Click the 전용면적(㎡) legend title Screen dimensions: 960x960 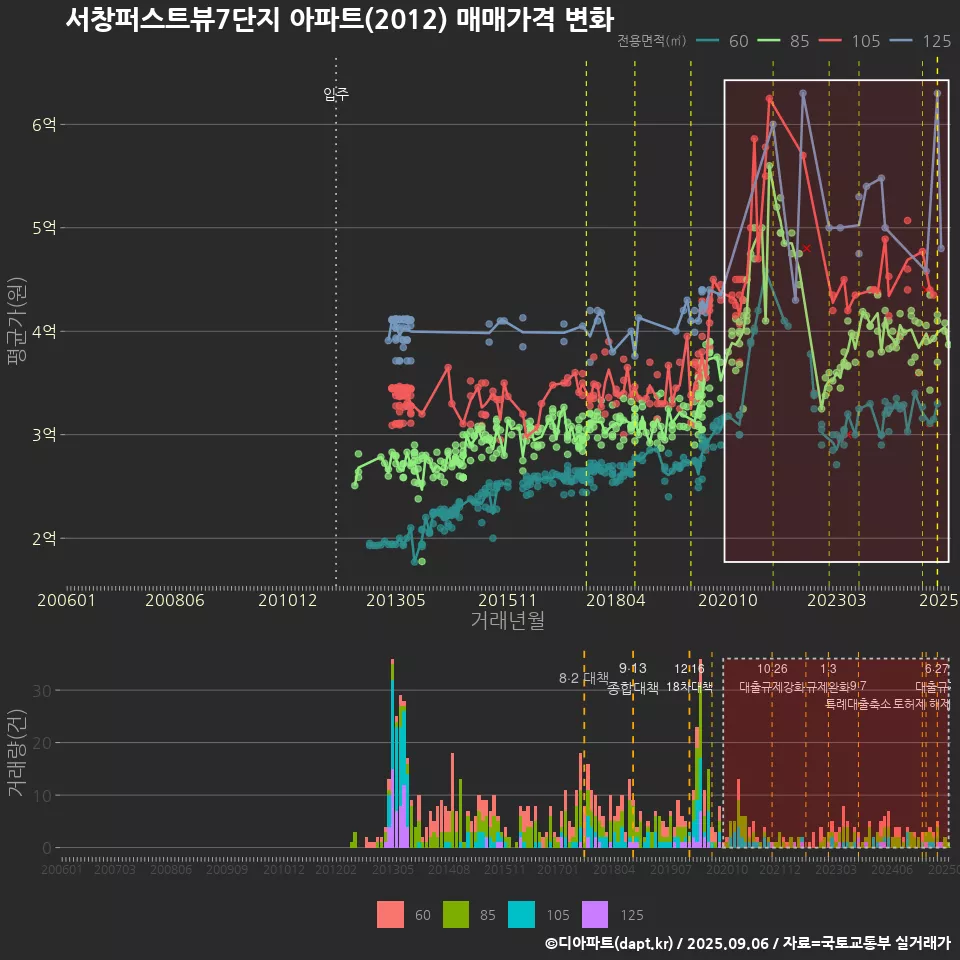pyautogui.click(x=651, y=41)
